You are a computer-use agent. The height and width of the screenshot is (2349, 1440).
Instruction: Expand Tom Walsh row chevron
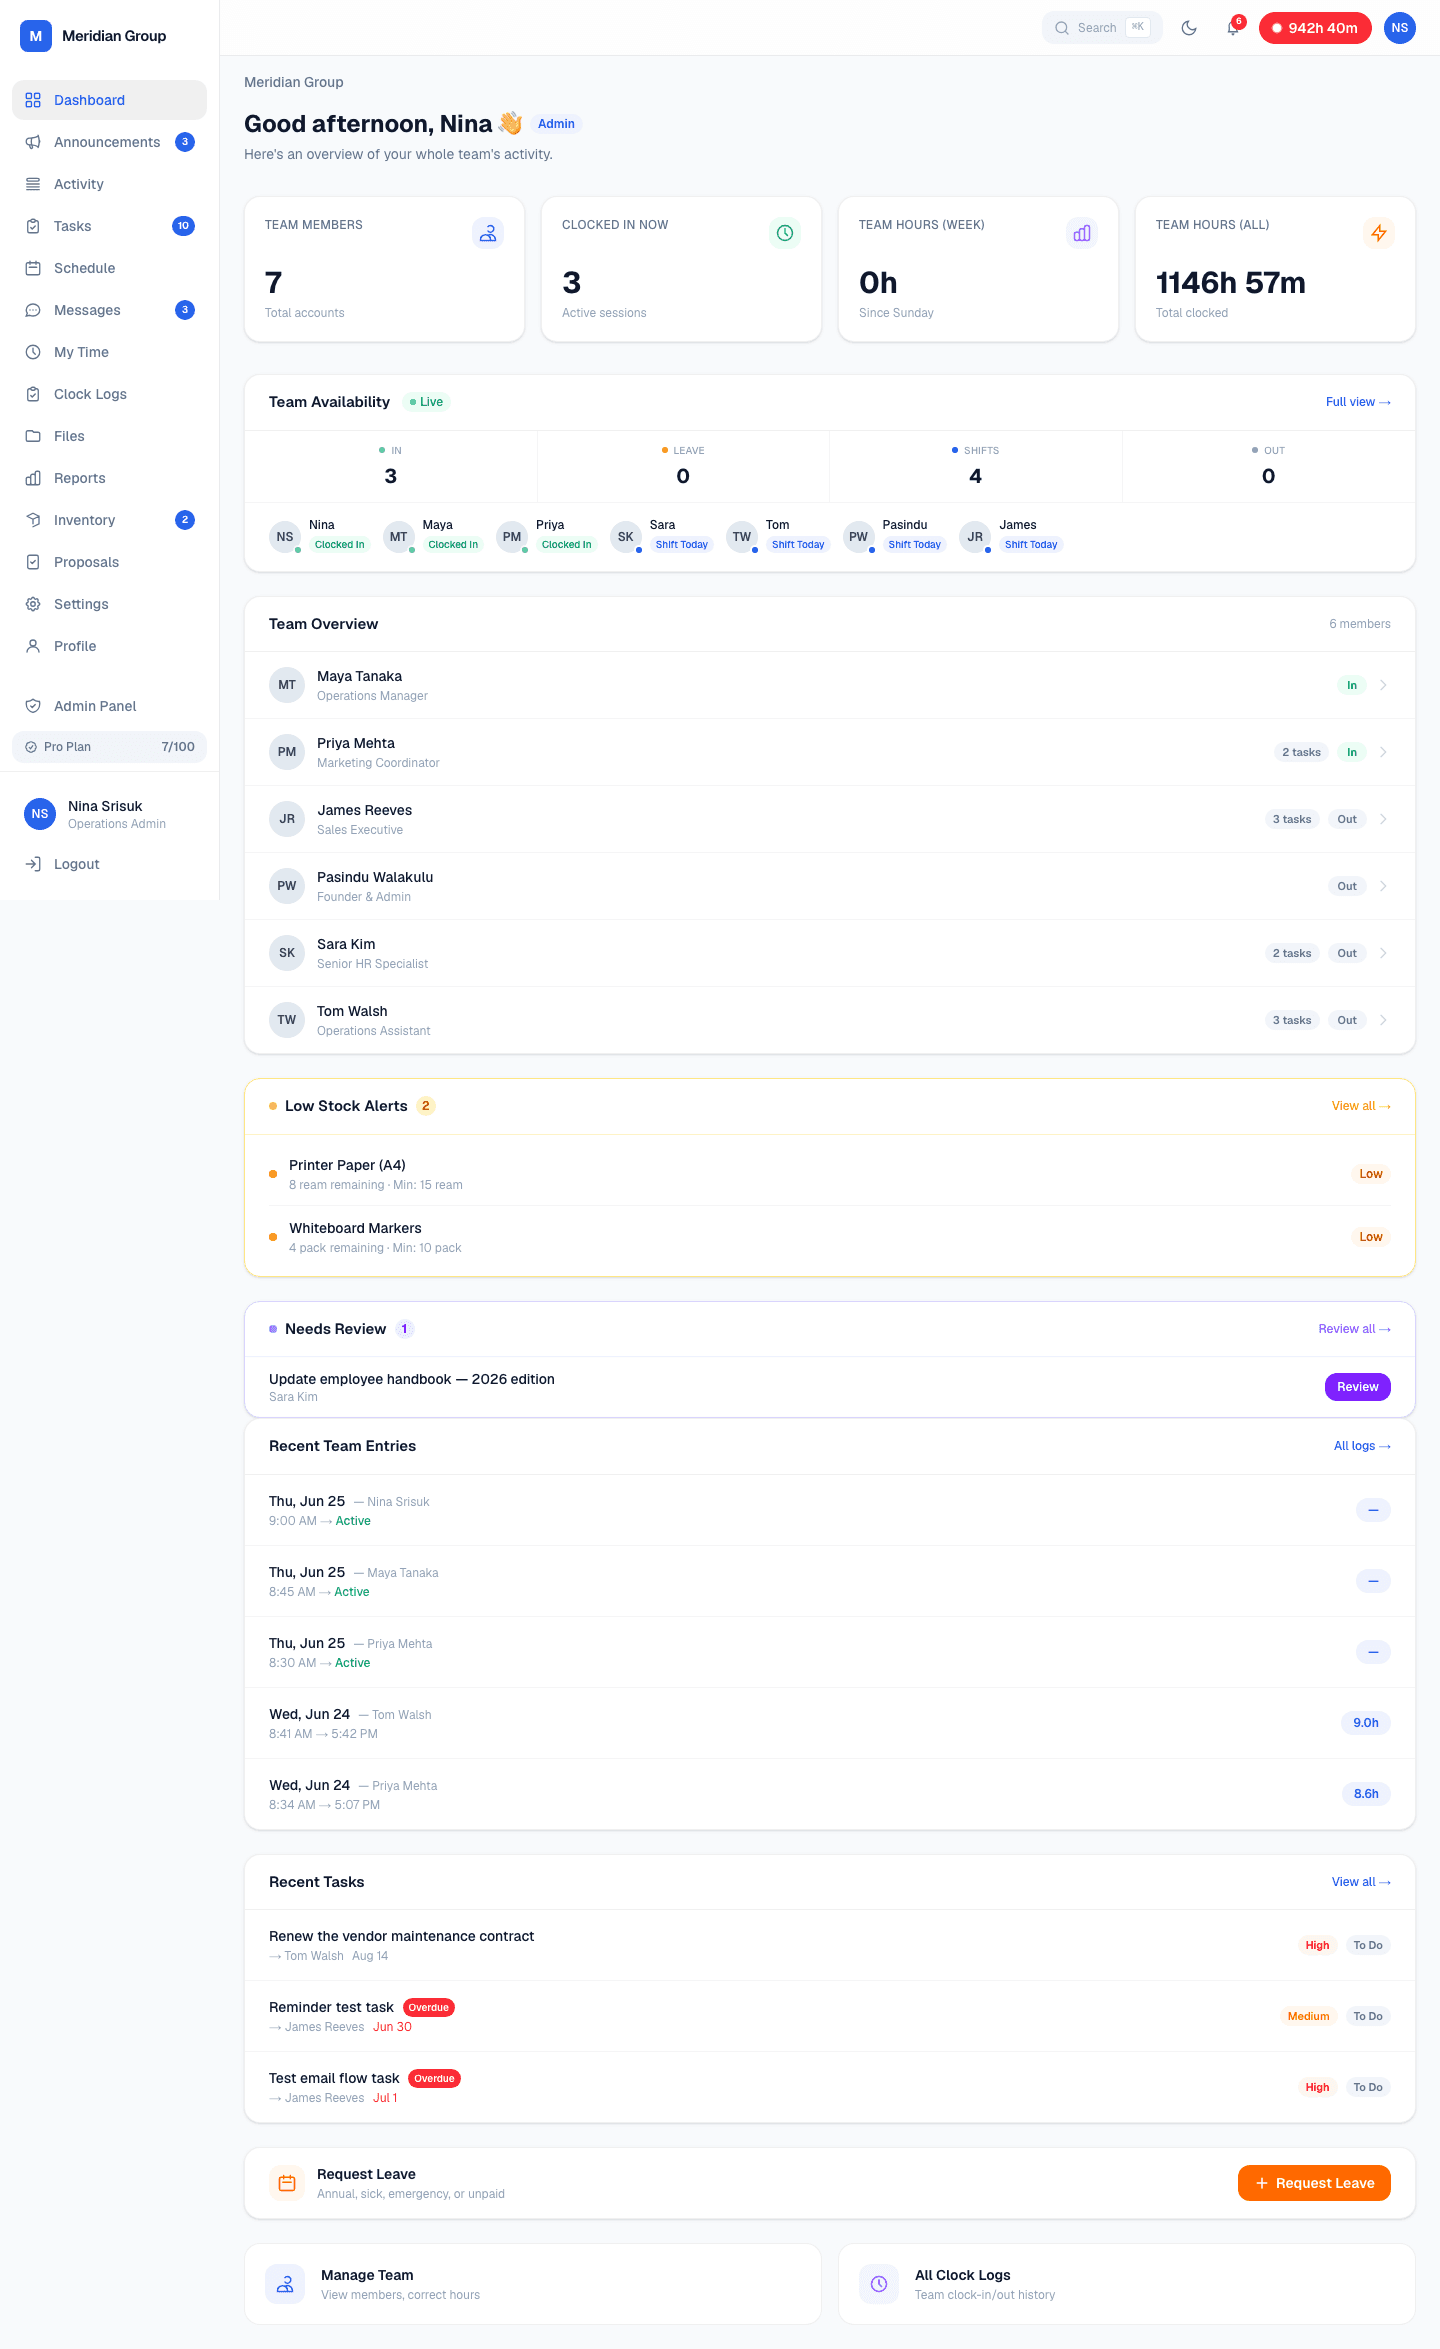coord(1383,1020)
